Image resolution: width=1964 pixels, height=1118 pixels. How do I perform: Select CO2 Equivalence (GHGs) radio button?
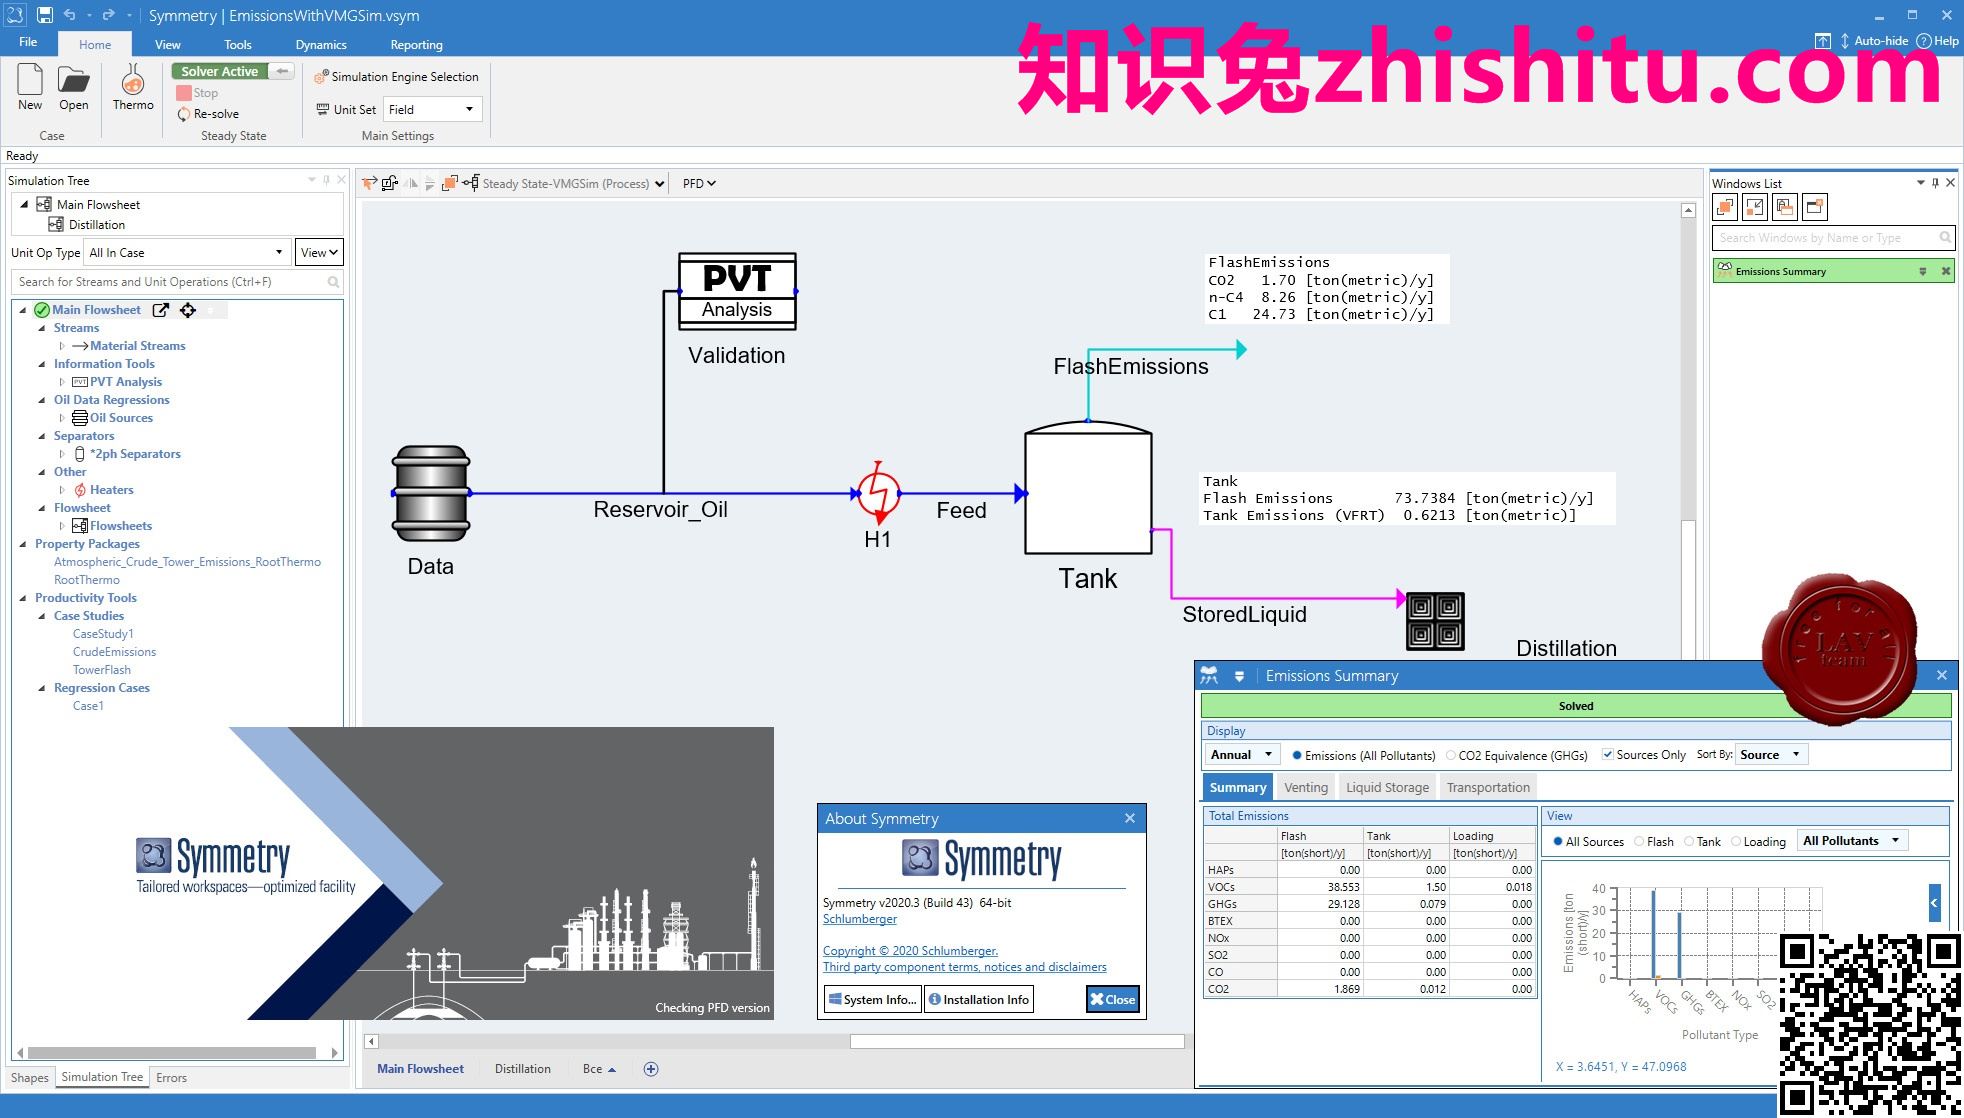coord(1451,755)
